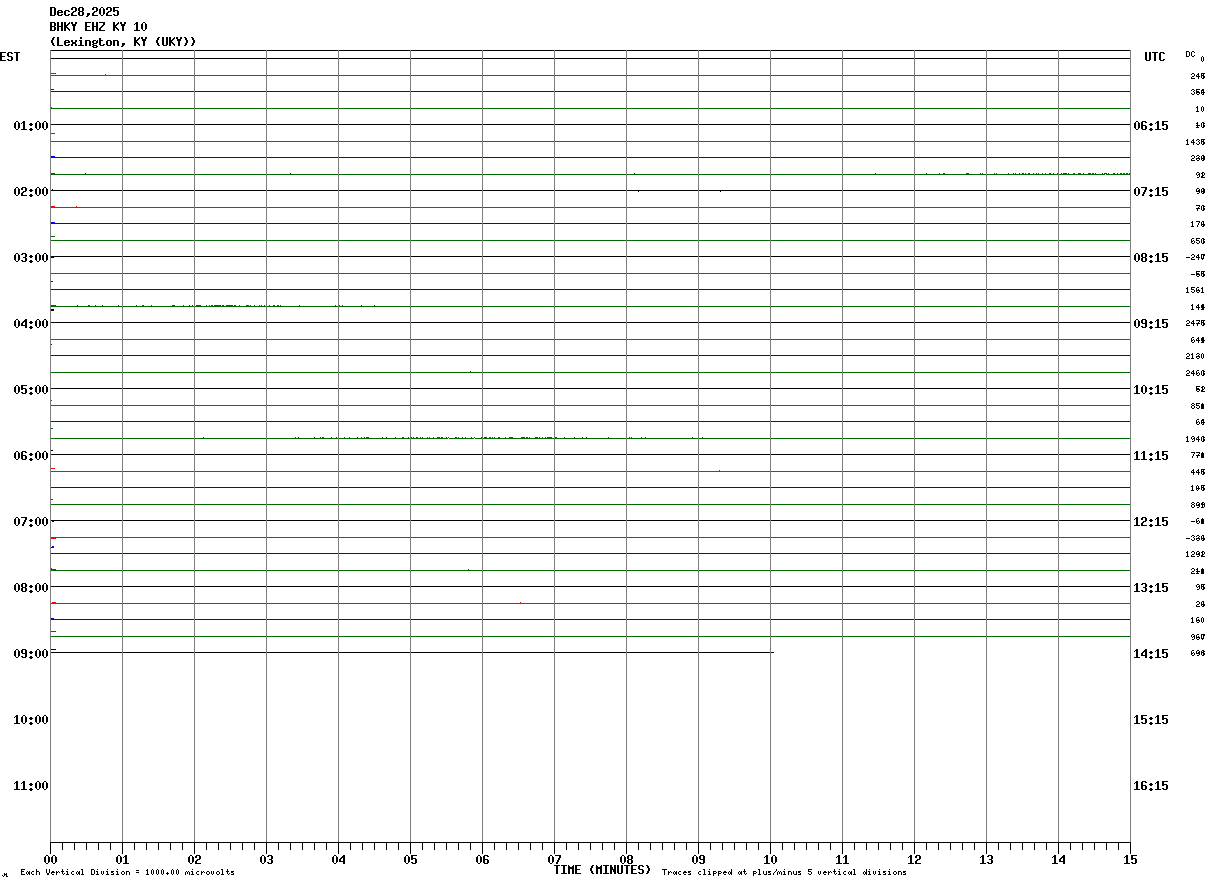1210x886 pixels.
Task: Click the 10 minute axis tick label
Action: point(770,860)
